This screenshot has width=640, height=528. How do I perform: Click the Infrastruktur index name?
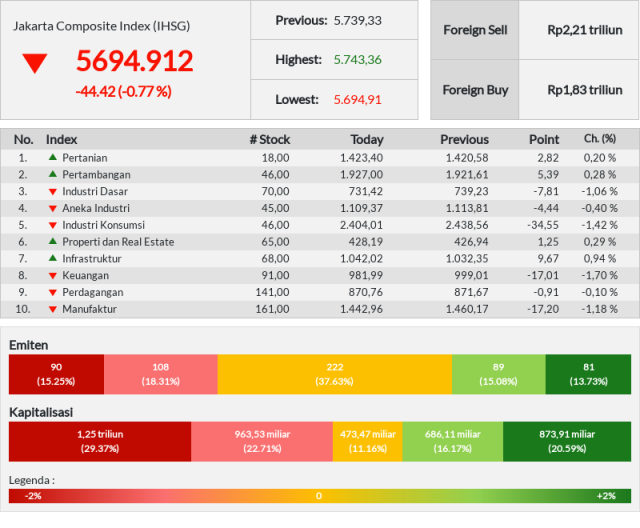[92, 259]
